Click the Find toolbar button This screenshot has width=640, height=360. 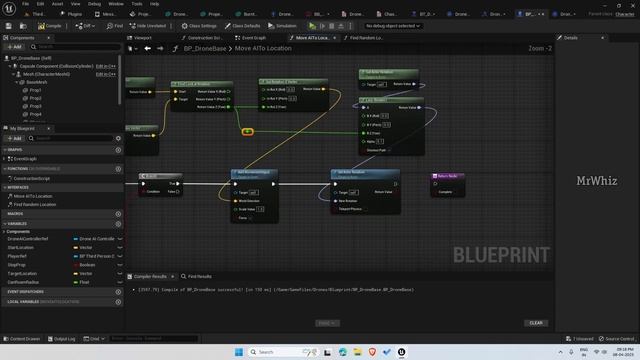tap(114, 26)
